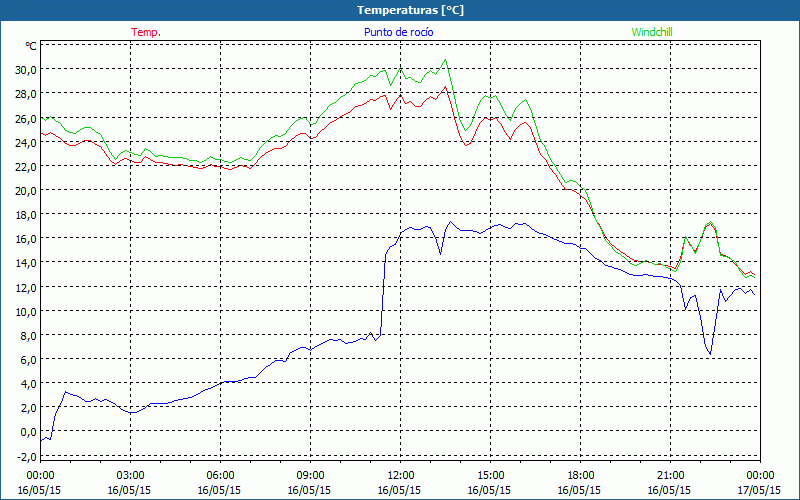Click the '4,0' y-axis value

point(28,384)
